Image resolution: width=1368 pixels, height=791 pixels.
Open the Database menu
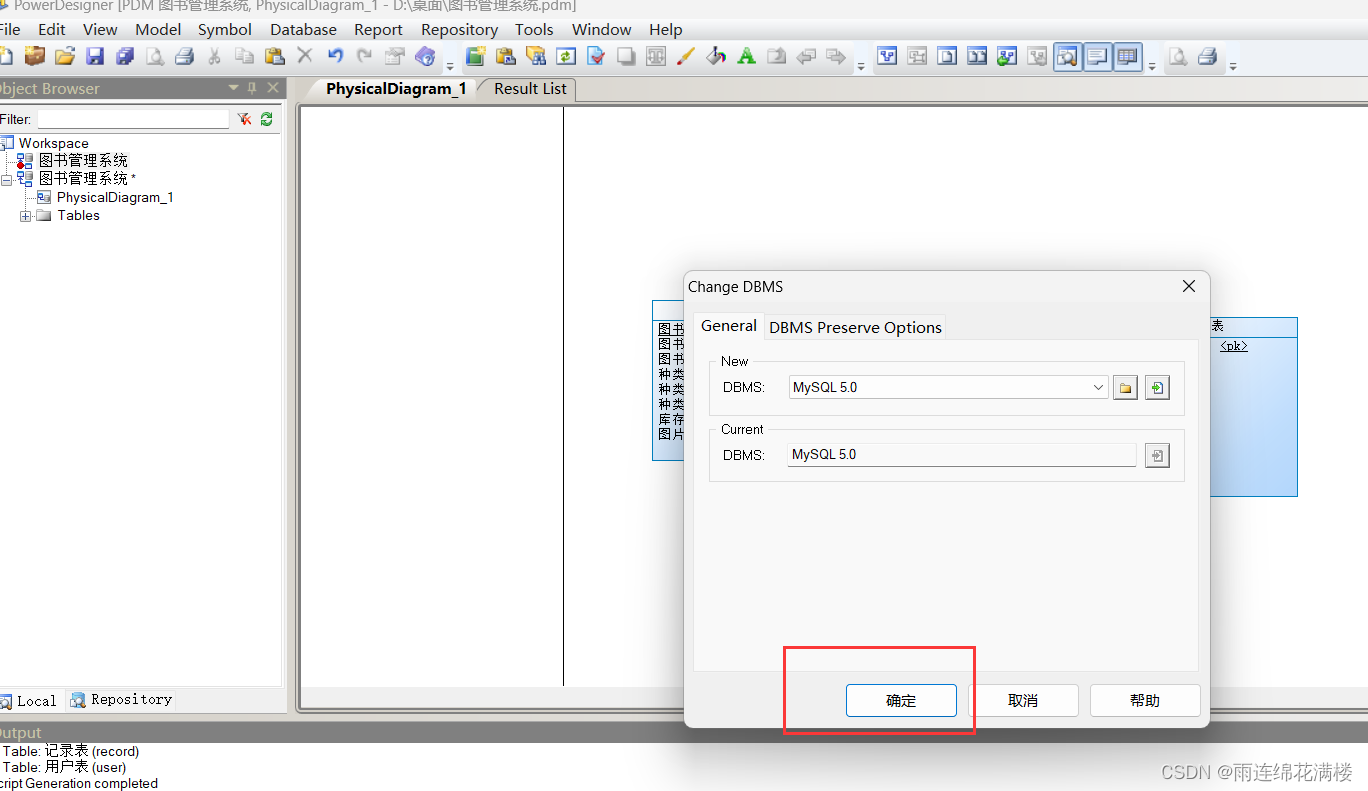(x=303, y=29)
